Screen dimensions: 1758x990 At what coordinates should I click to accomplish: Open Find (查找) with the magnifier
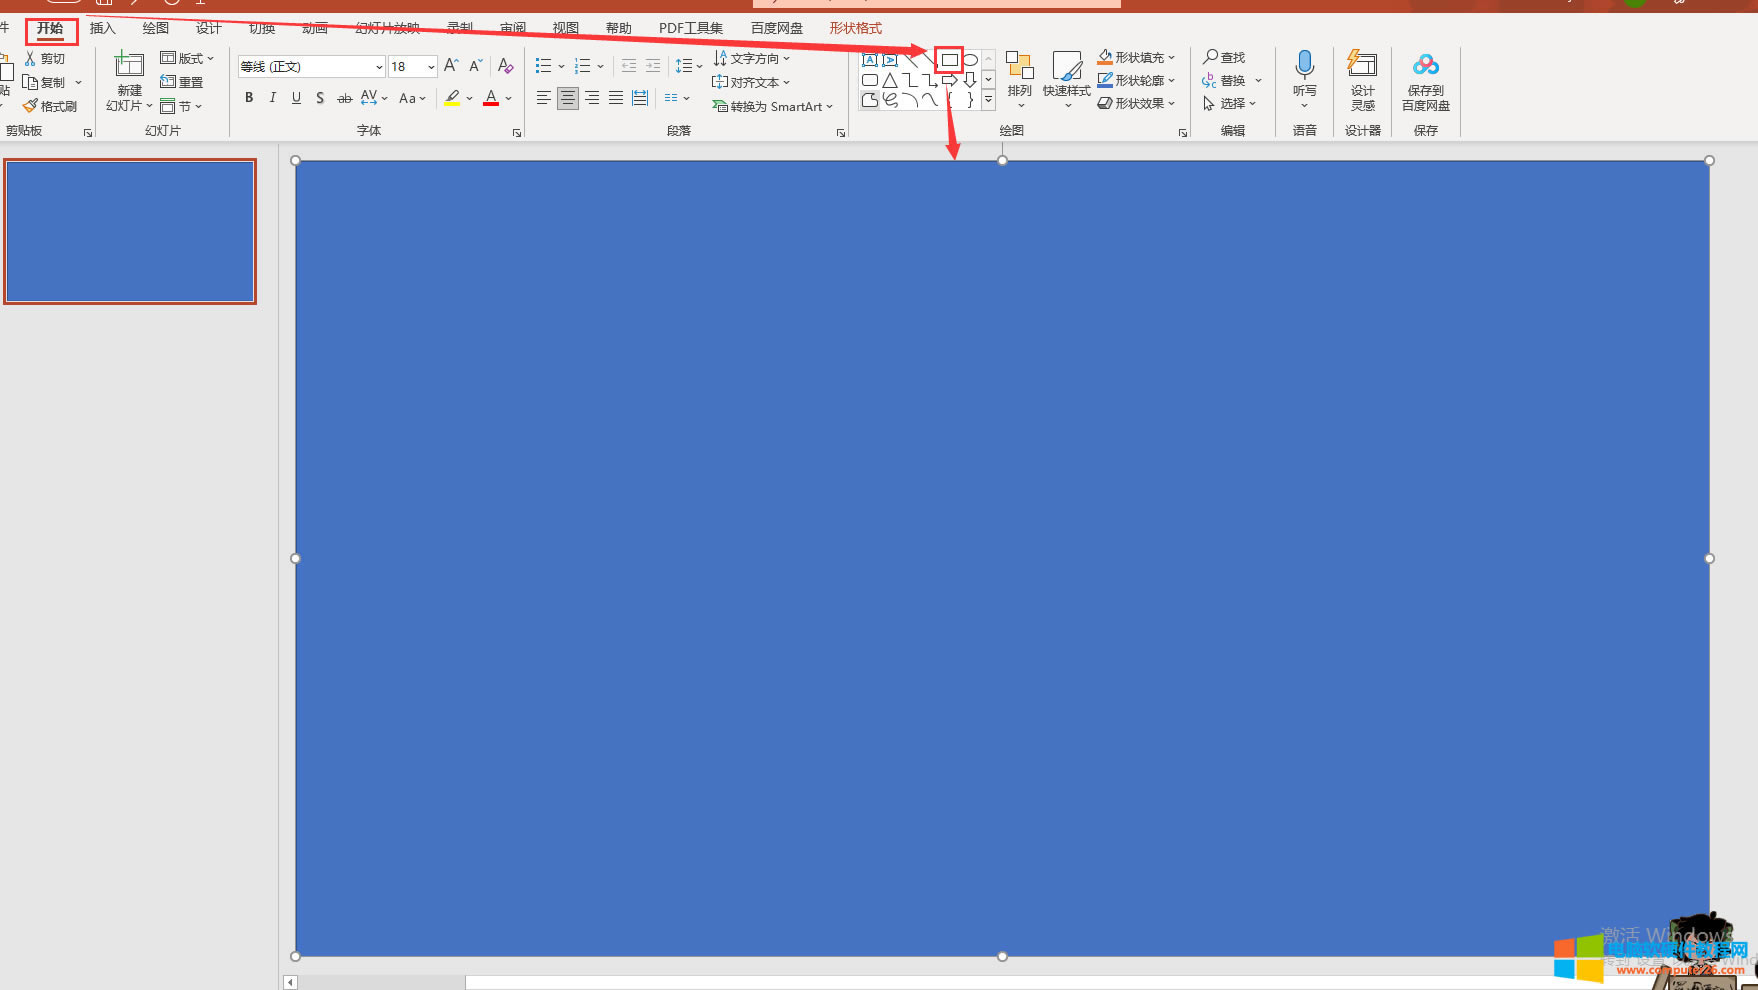click(1224, 58)
